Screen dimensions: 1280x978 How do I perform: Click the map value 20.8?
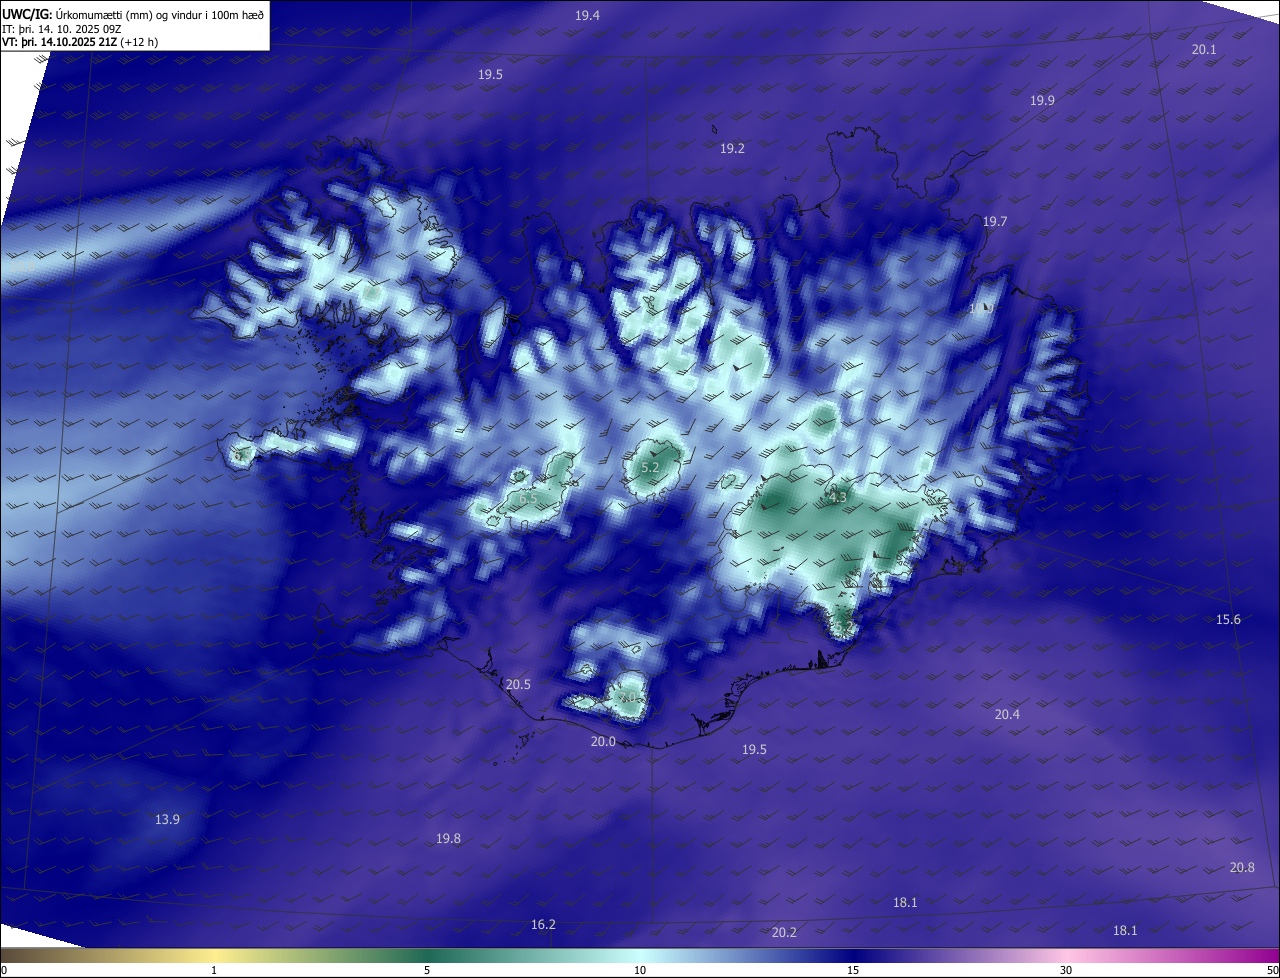pos(1242,868)
